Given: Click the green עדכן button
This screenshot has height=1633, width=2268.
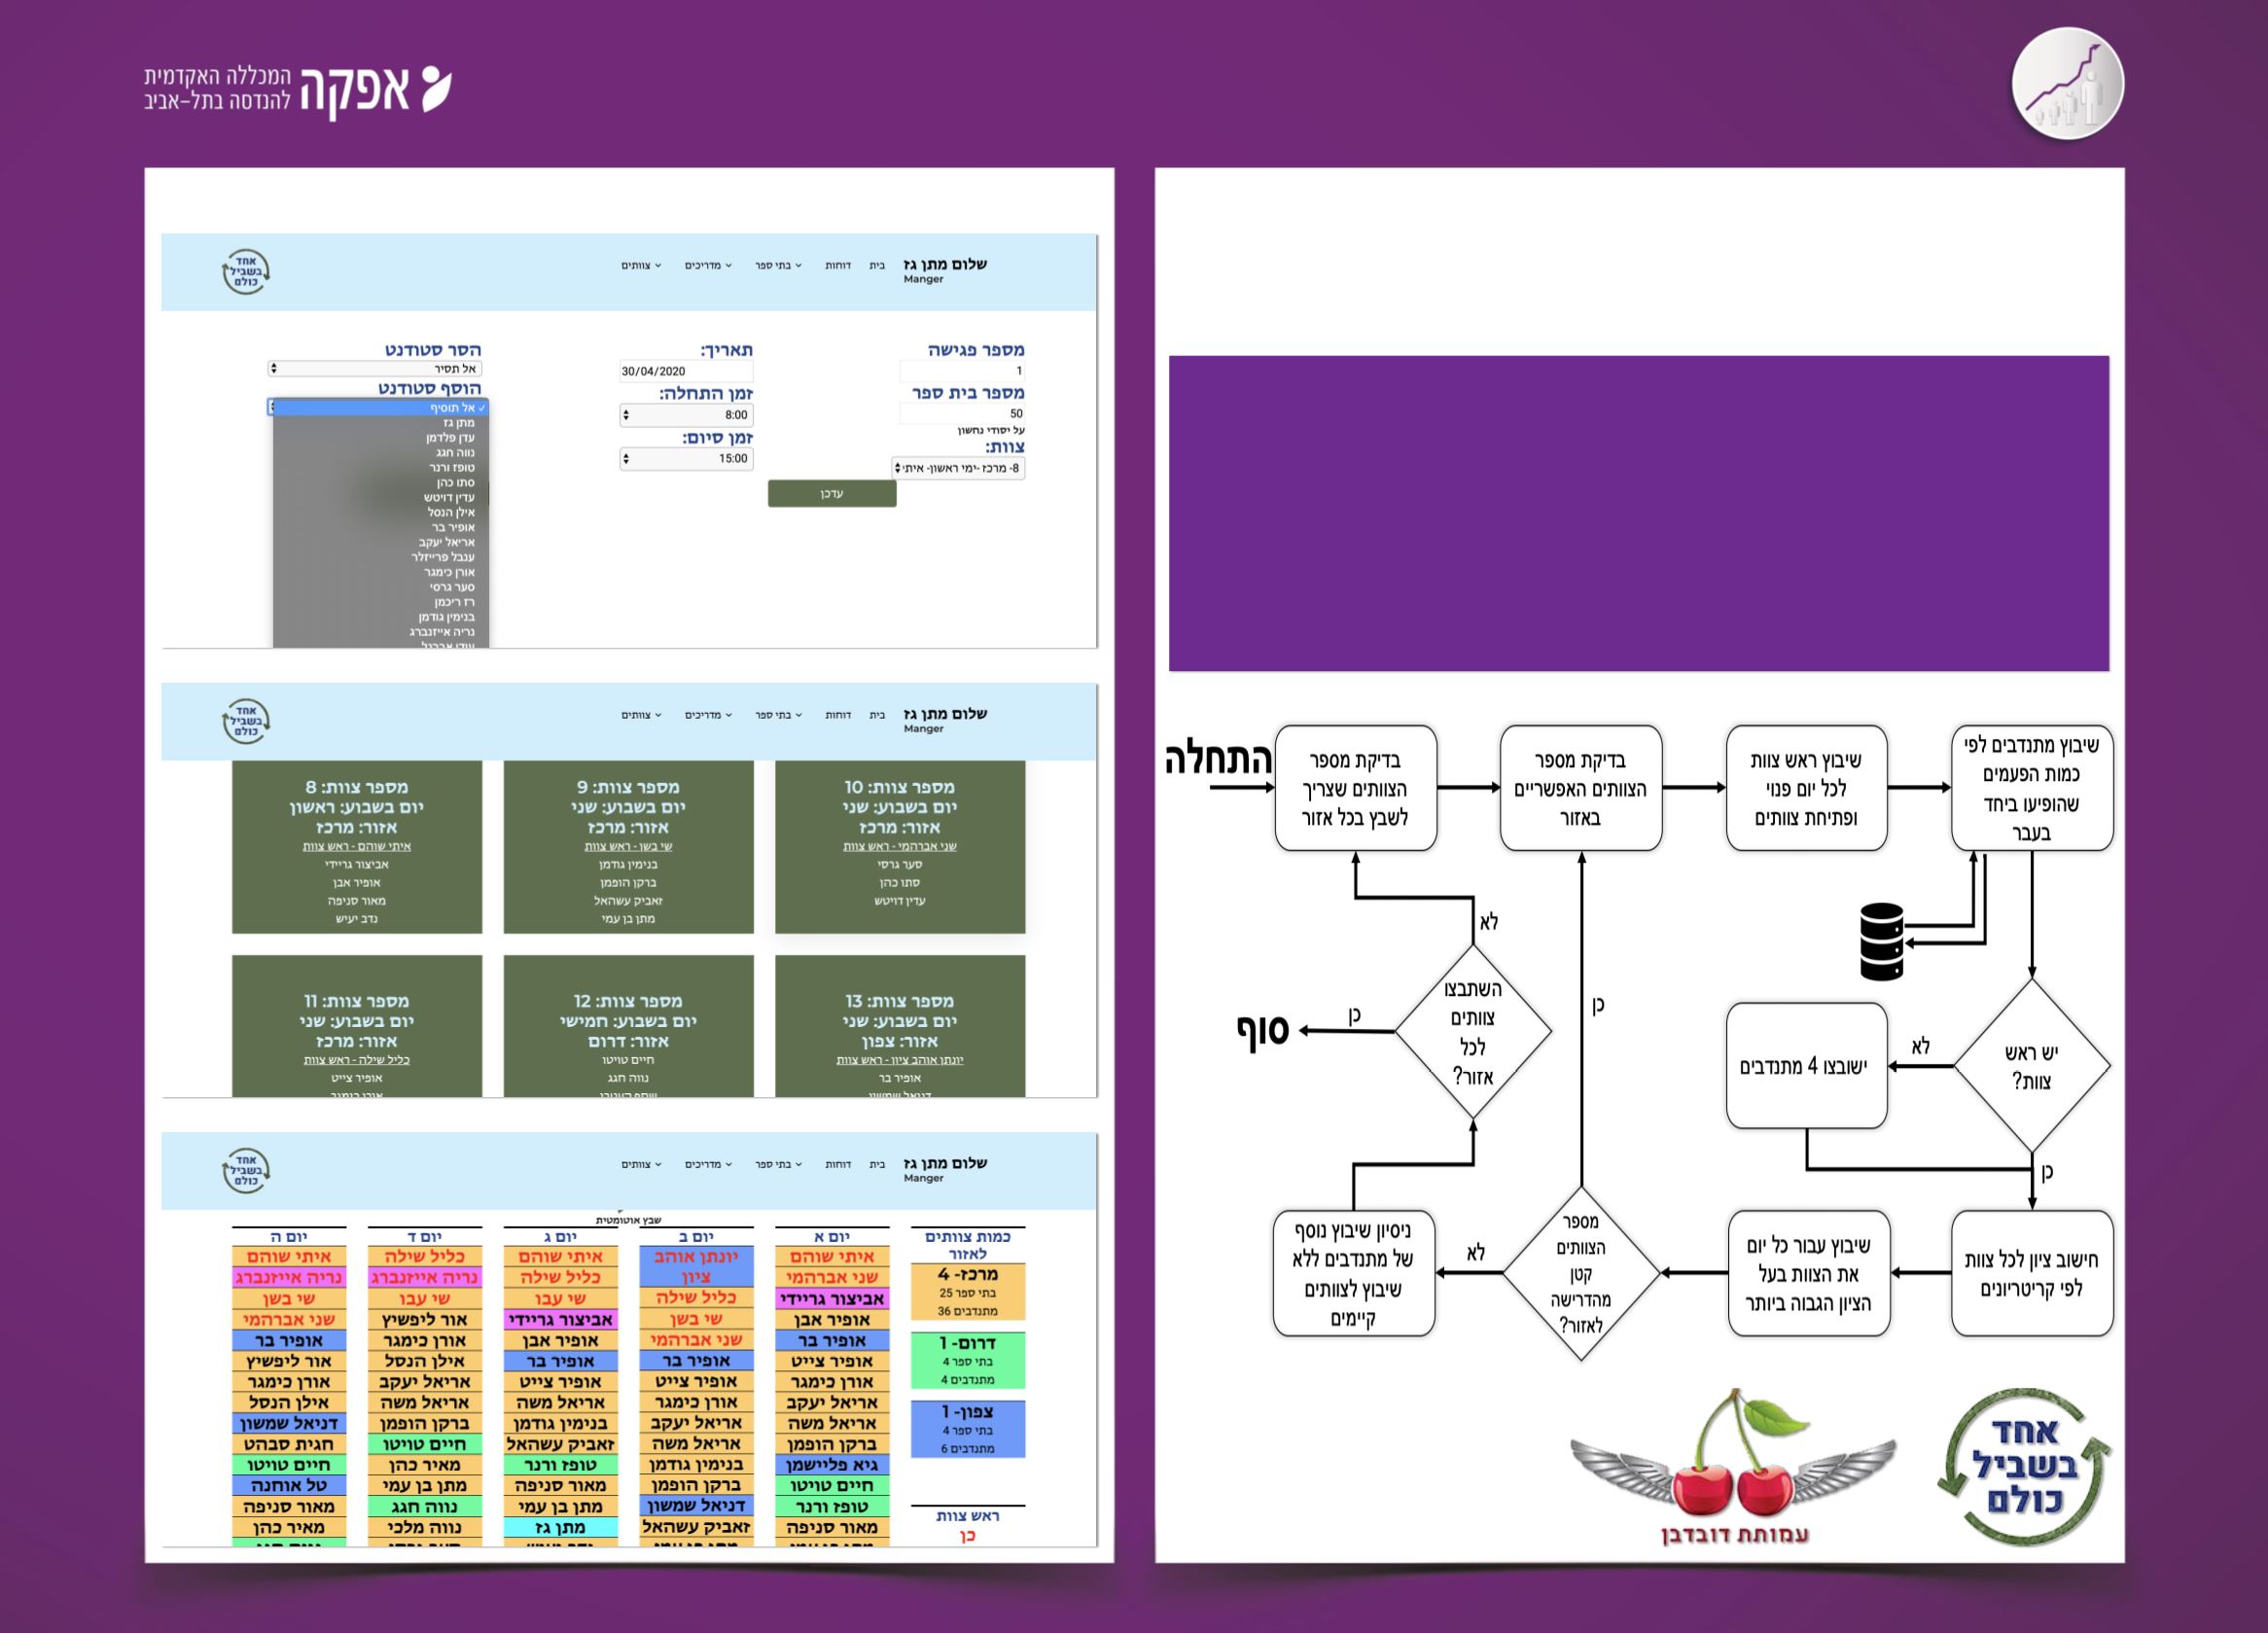Looking at the screenshot, I should click(x=832, y=494).
